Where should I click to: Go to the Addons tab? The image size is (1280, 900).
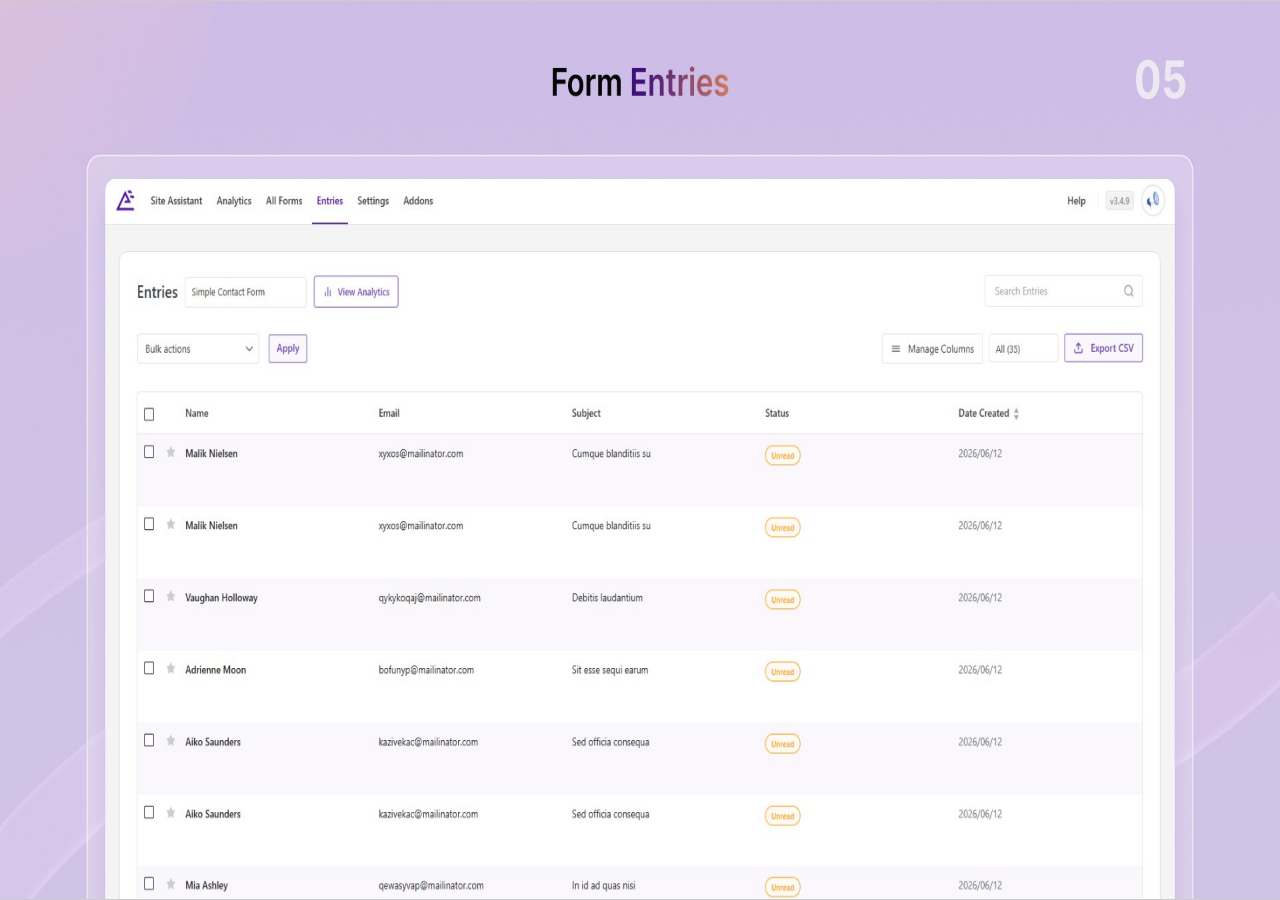[418, 201]
